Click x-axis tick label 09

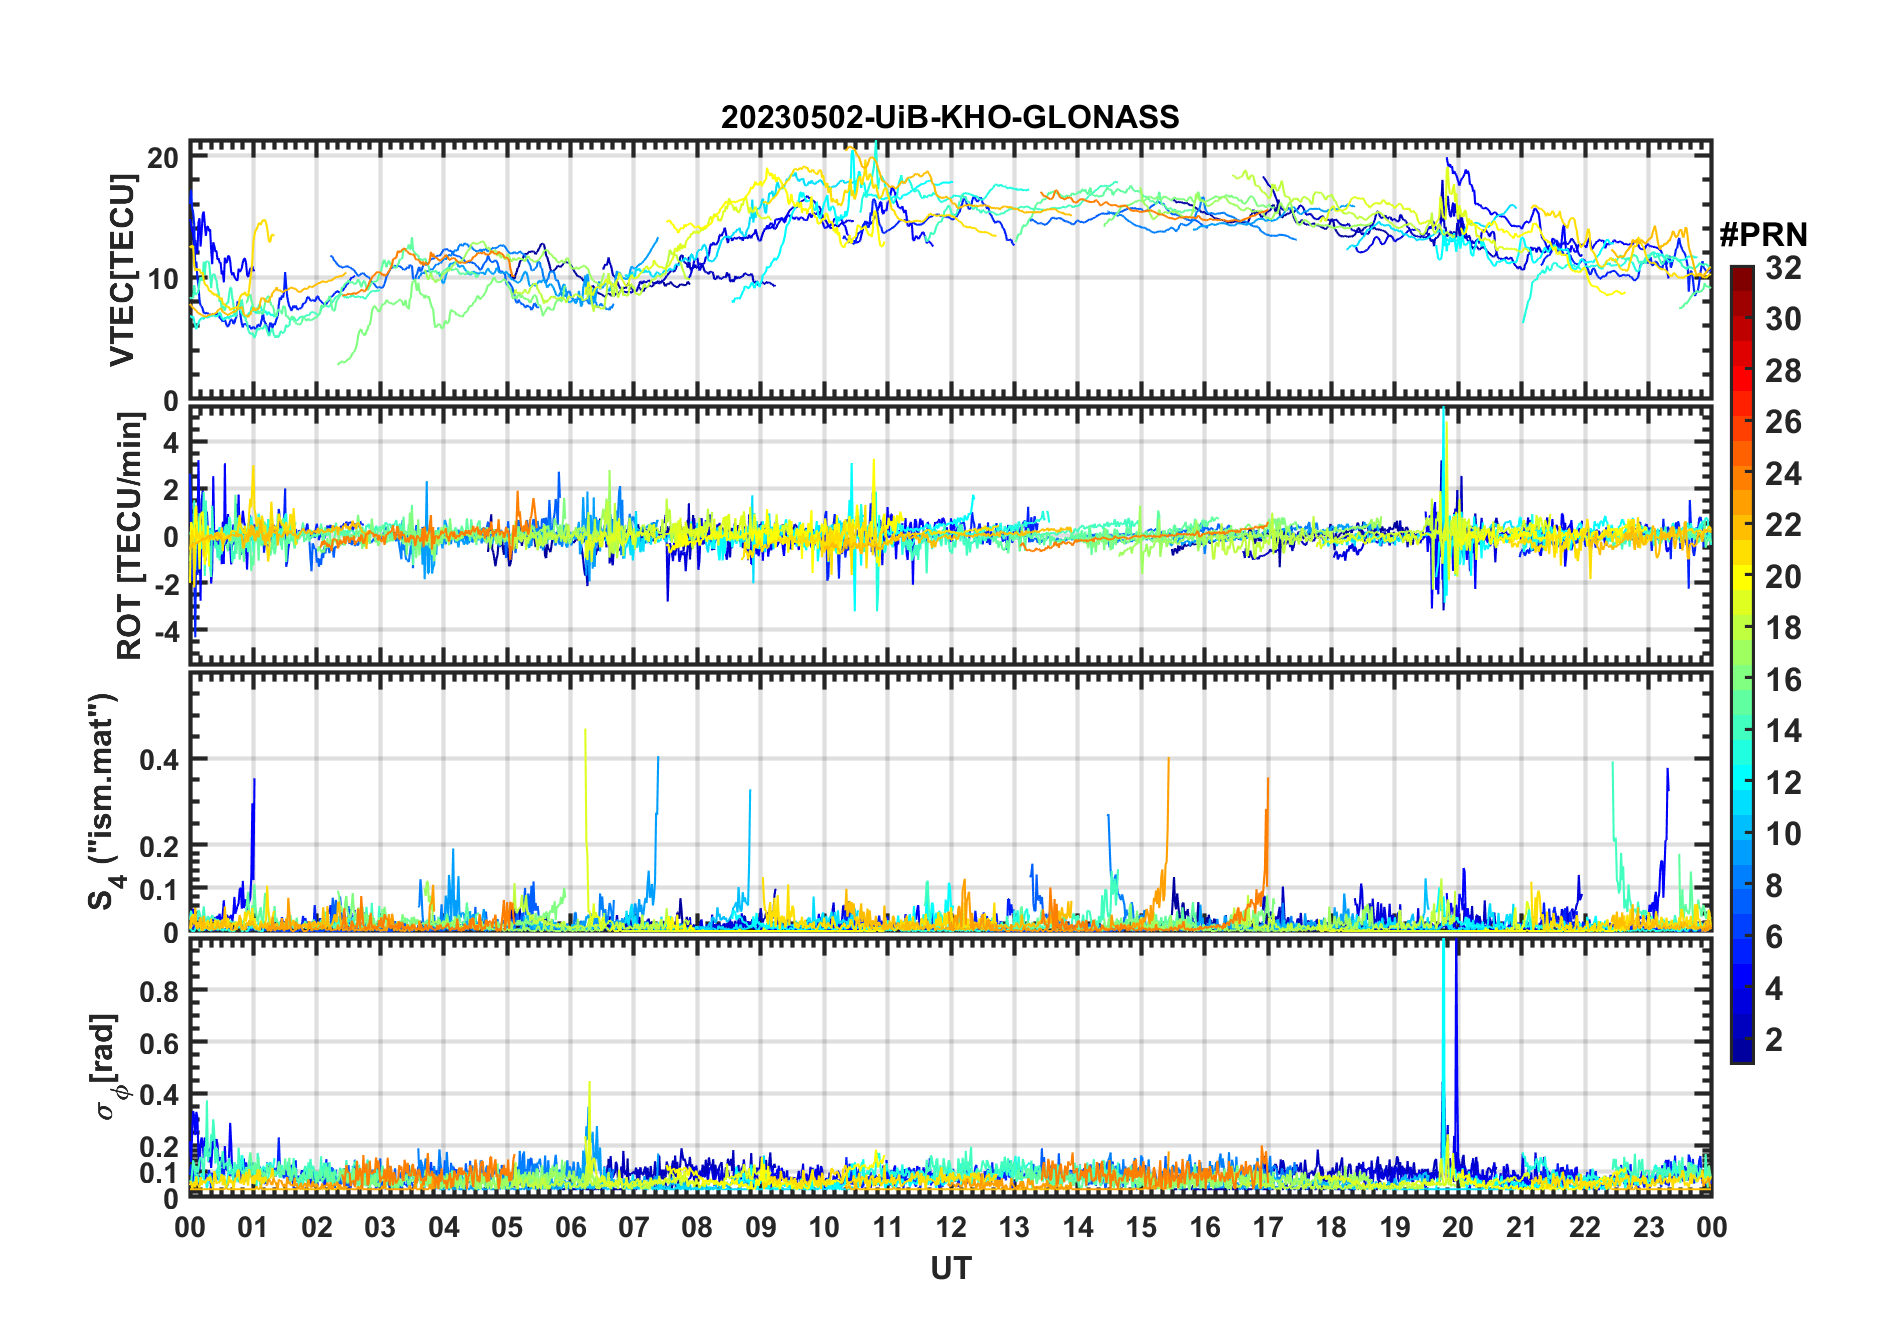click(x=761, y=1227)
